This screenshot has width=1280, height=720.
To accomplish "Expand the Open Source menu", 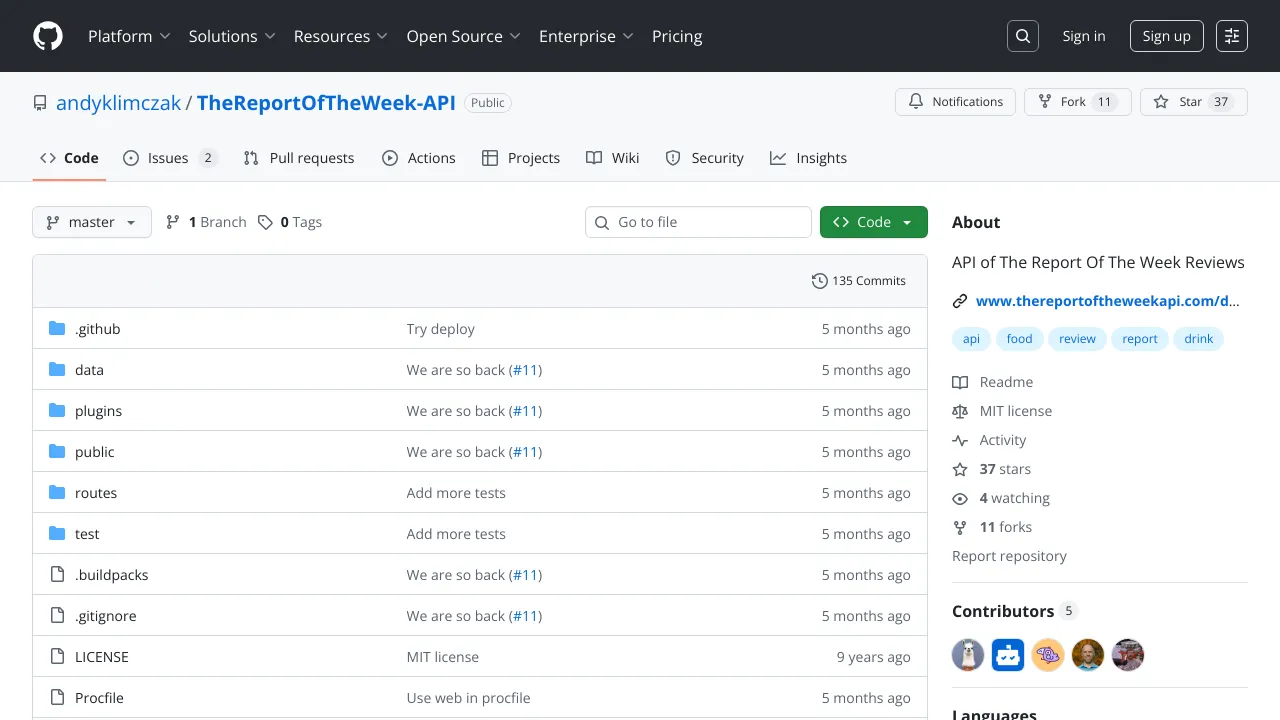I will 463,36.
